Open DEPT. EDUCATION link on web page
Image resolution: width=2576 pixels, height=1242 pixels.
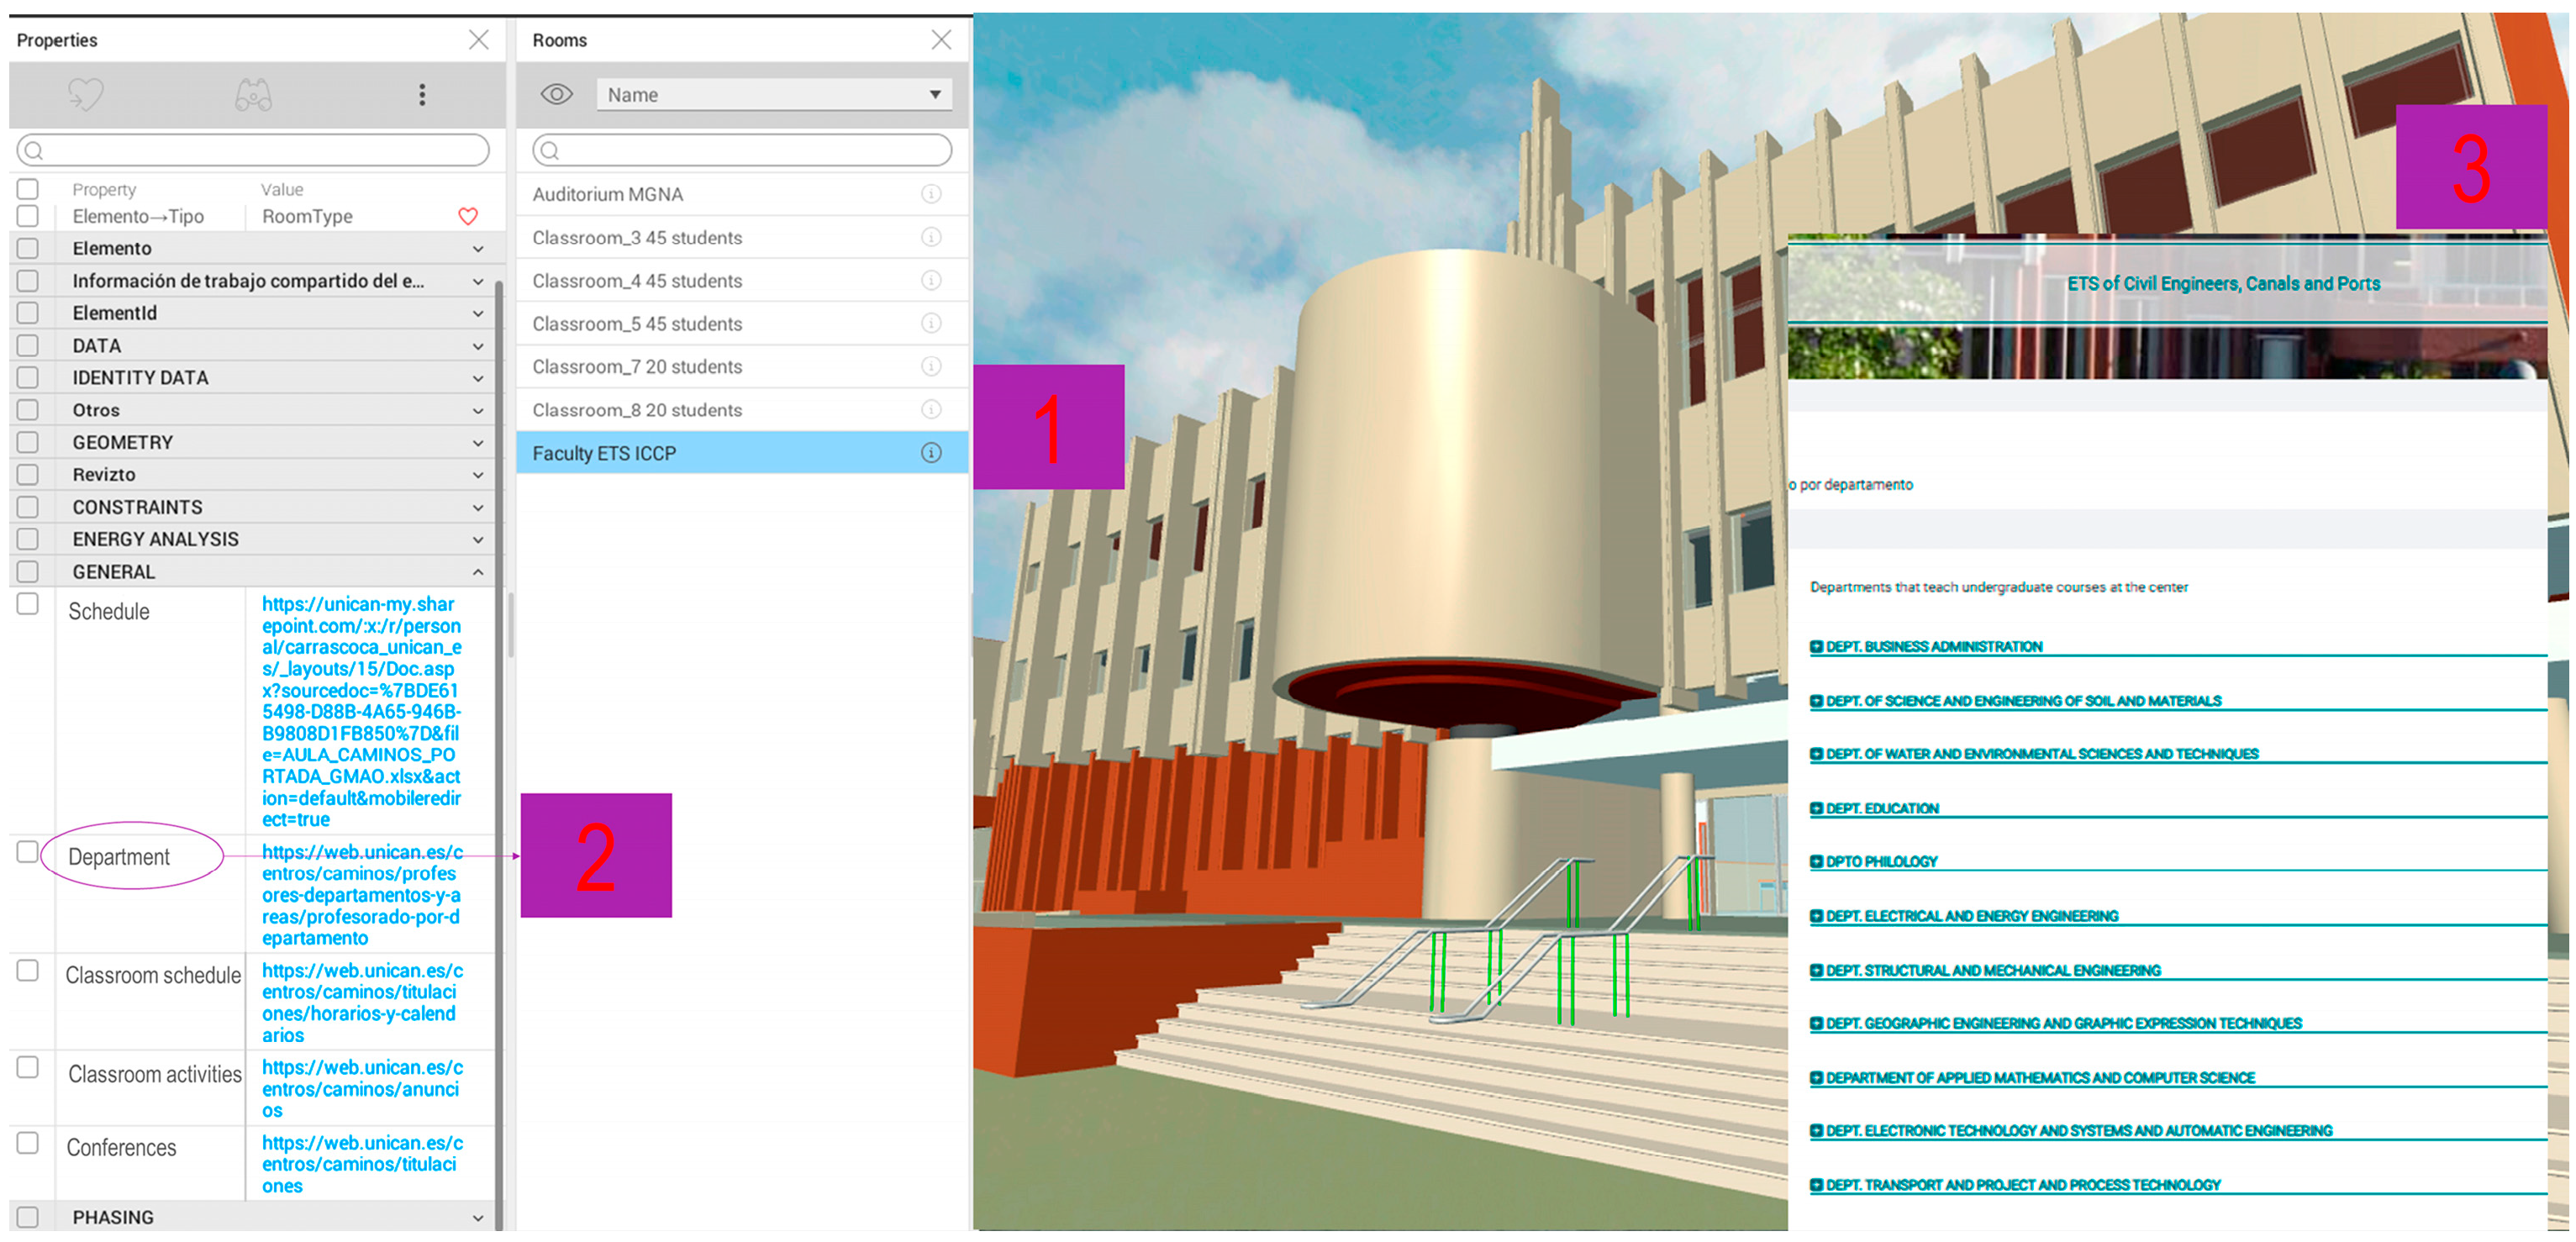click(x=1881, y=808)
